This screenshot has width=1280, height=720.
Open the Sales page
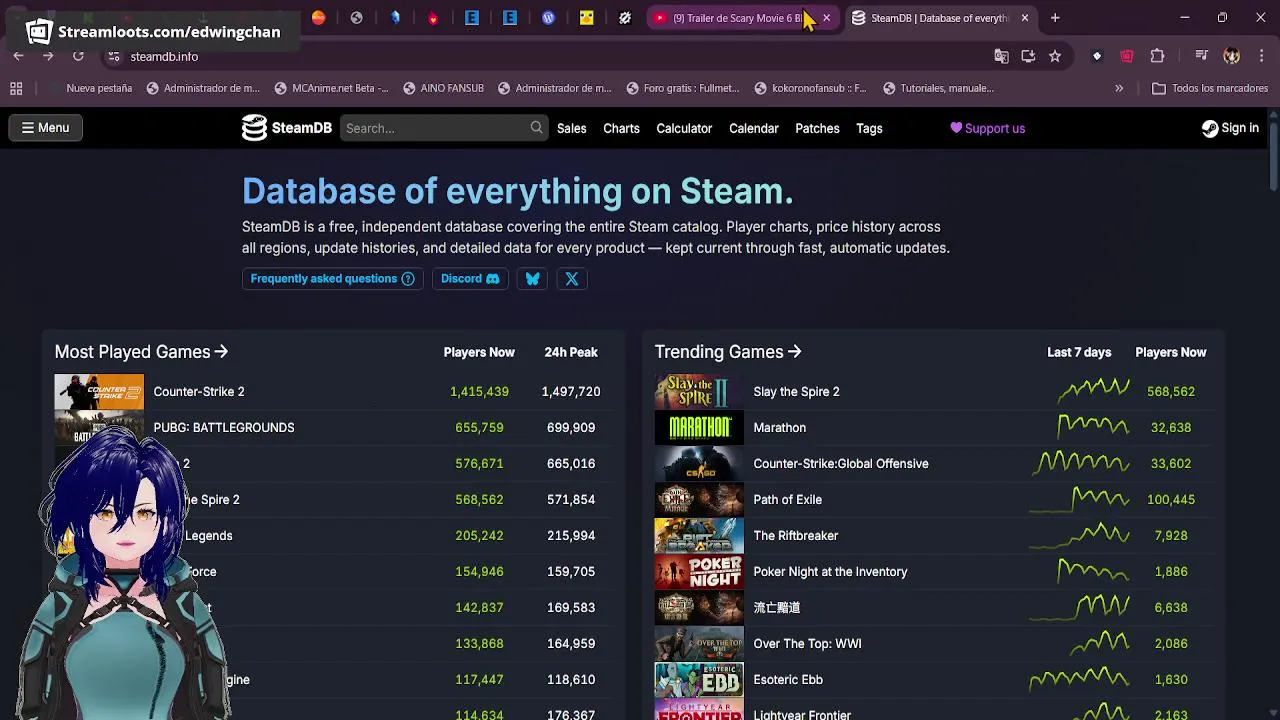[572, 128]
